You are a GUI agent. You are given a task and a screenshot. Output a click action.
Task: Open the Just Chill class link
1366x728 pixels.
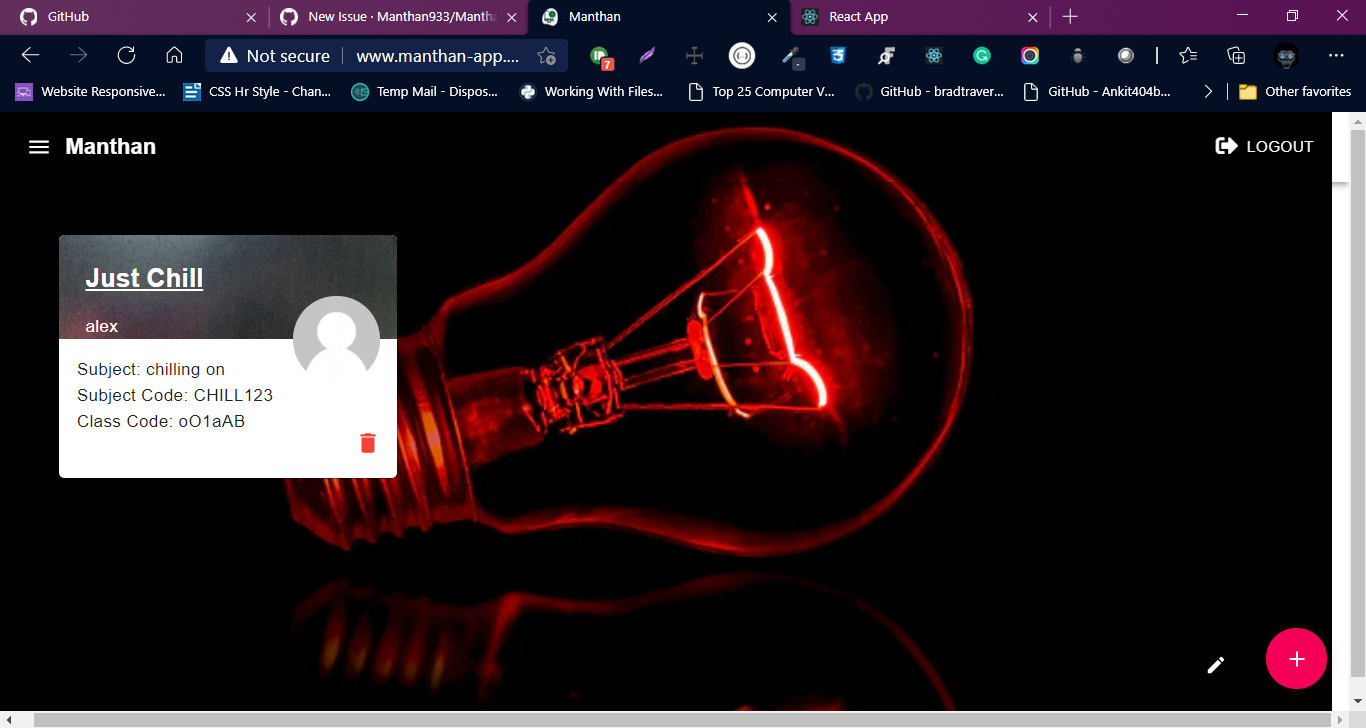pos(144,278)
